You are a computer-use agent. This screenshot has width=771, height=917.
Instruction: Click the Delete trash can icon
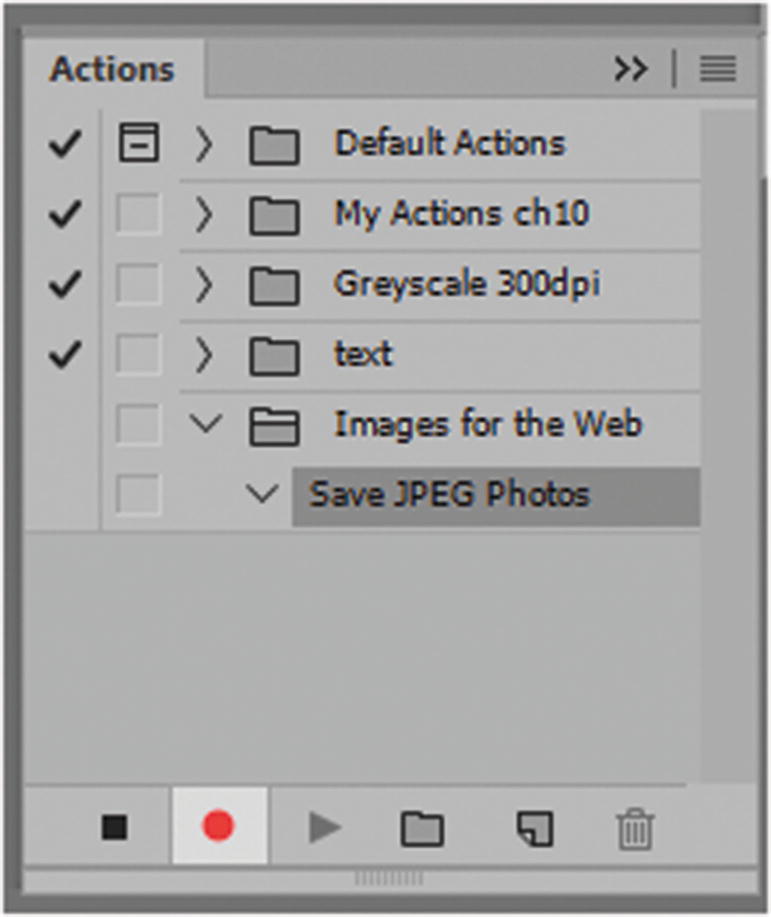click(x=635, y=829)
